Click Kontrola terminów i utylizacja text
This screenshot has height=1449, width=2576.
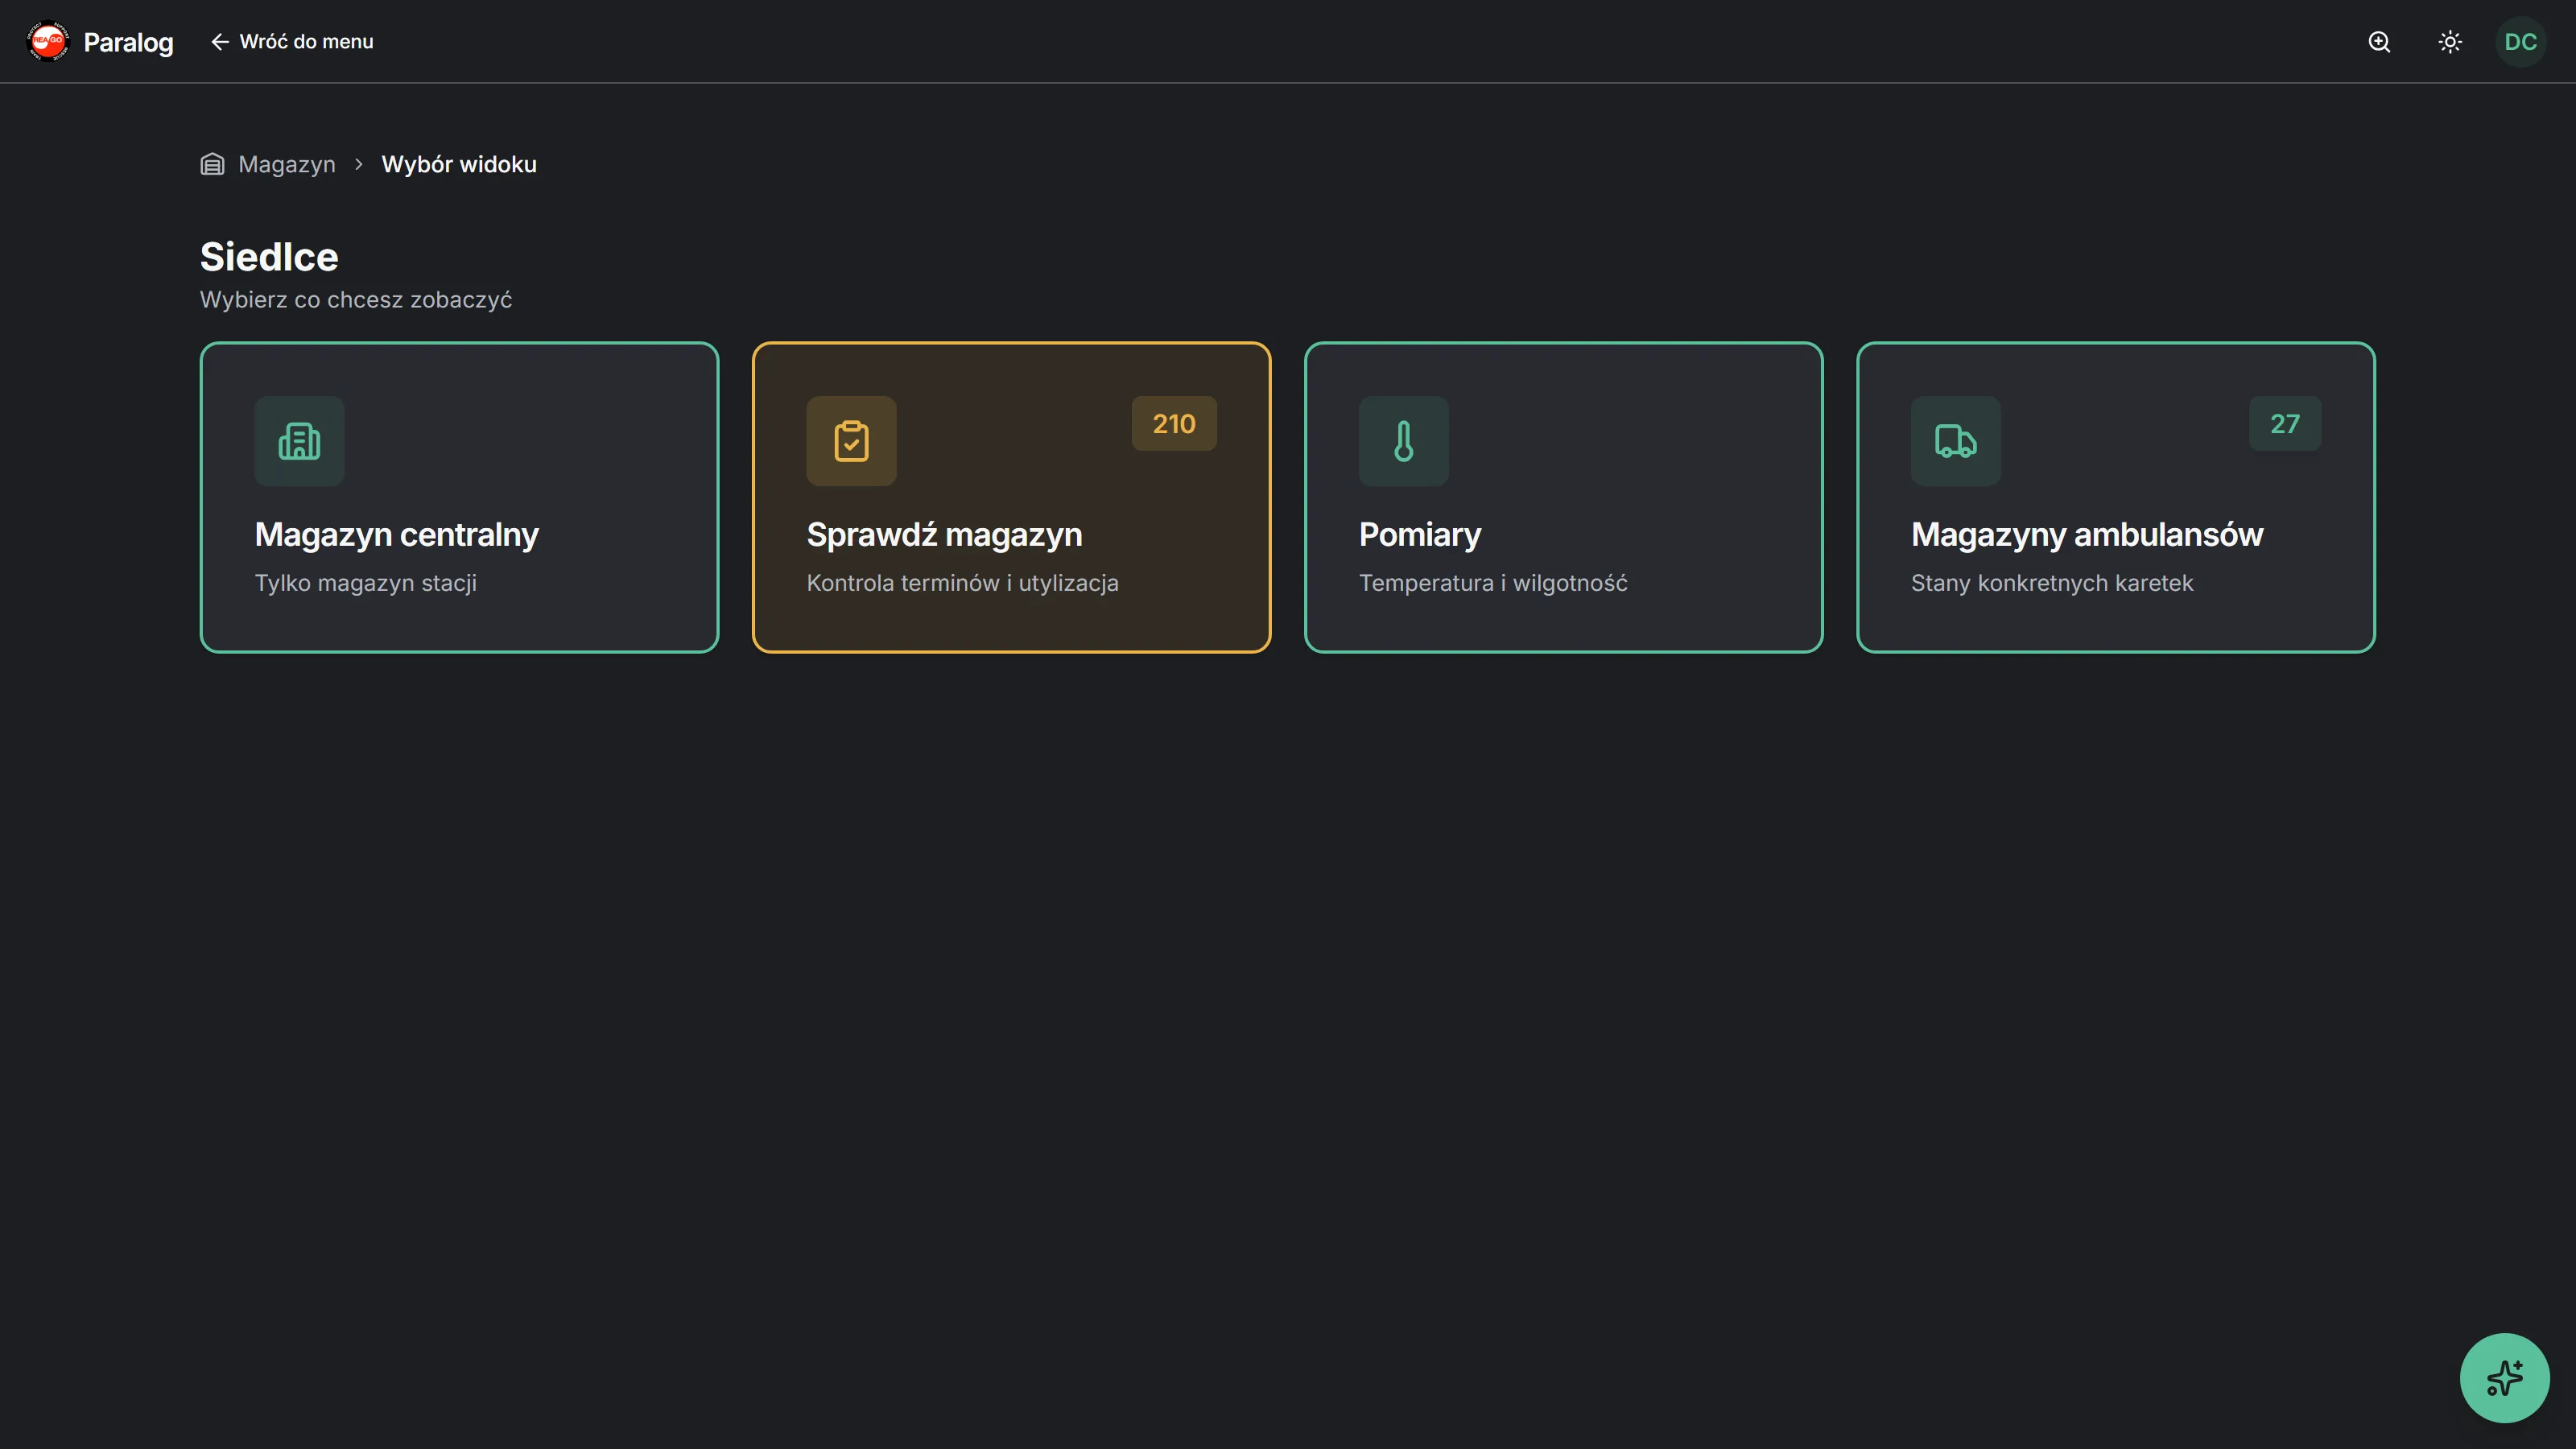click(x=962, y=583)
